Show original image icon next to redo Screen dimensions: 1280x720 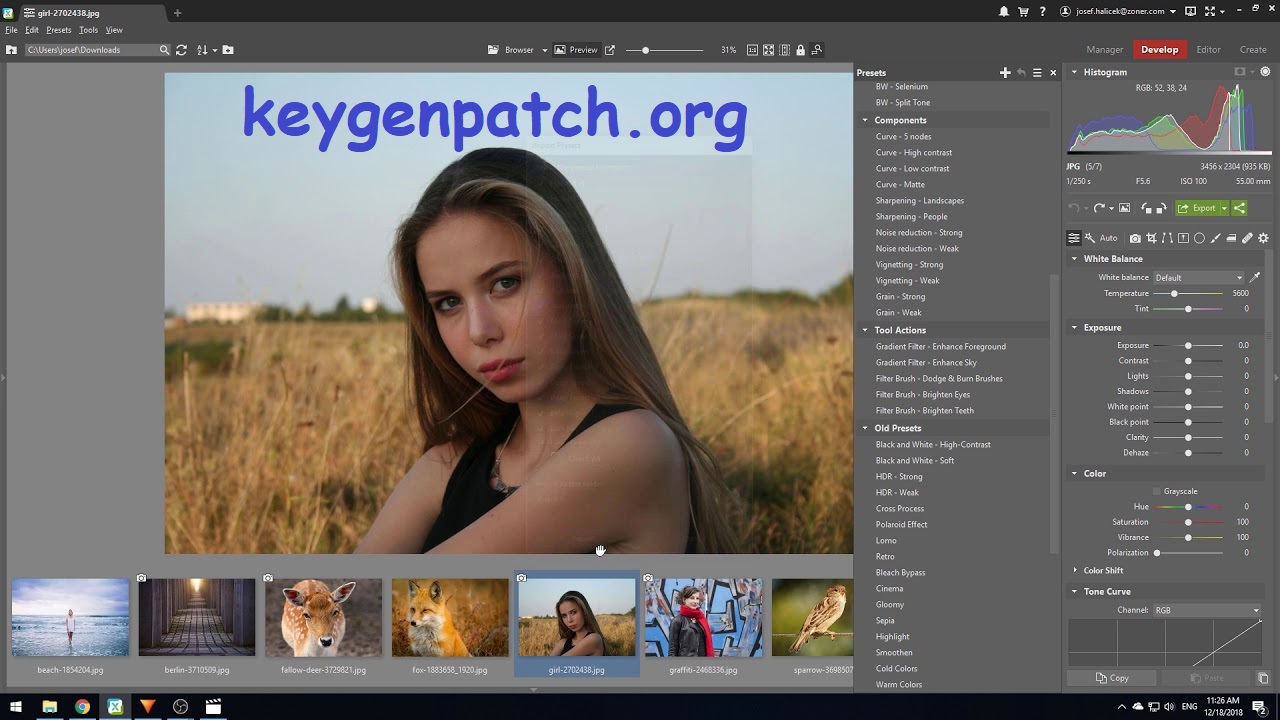point(1124,208)
